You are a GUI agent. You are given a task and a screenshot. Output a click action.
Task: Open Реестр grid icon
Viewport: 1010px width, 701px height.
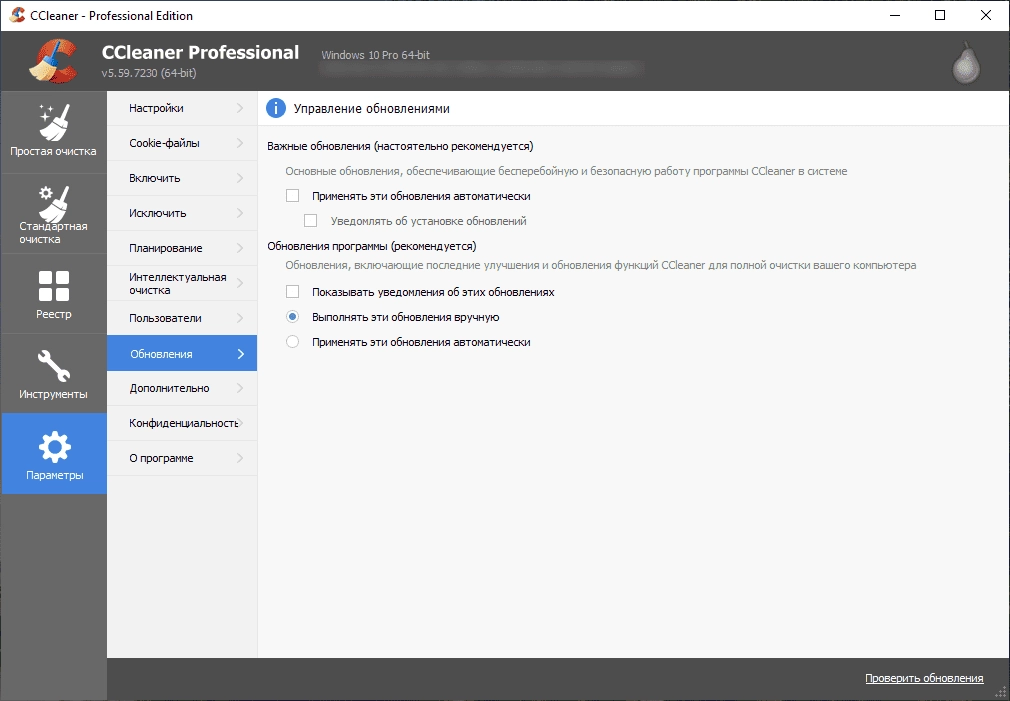53,286
